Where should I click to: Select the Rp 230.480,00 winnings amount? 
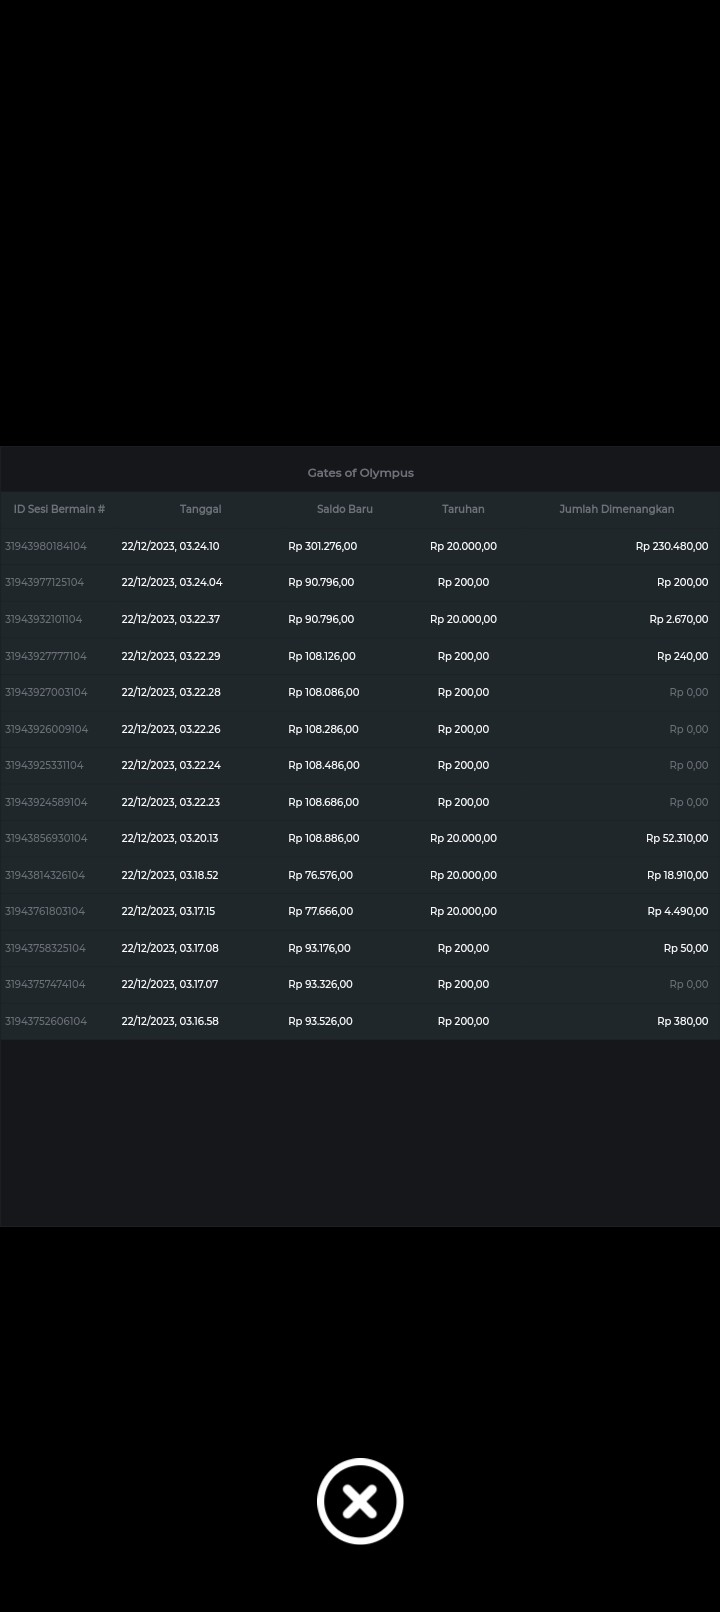(x=671, y=546)
